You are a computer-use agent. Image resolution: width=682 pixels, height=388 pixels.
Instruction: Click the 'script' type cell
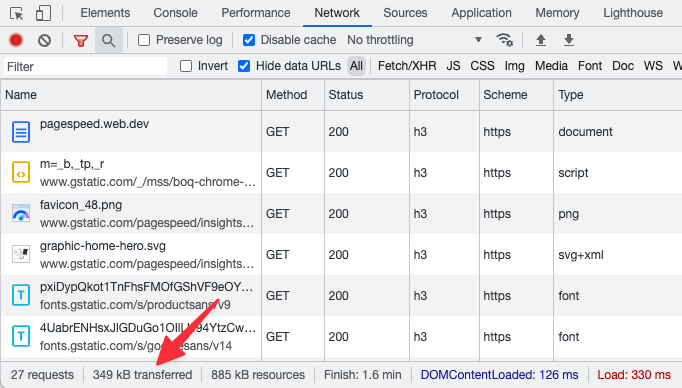573,173
